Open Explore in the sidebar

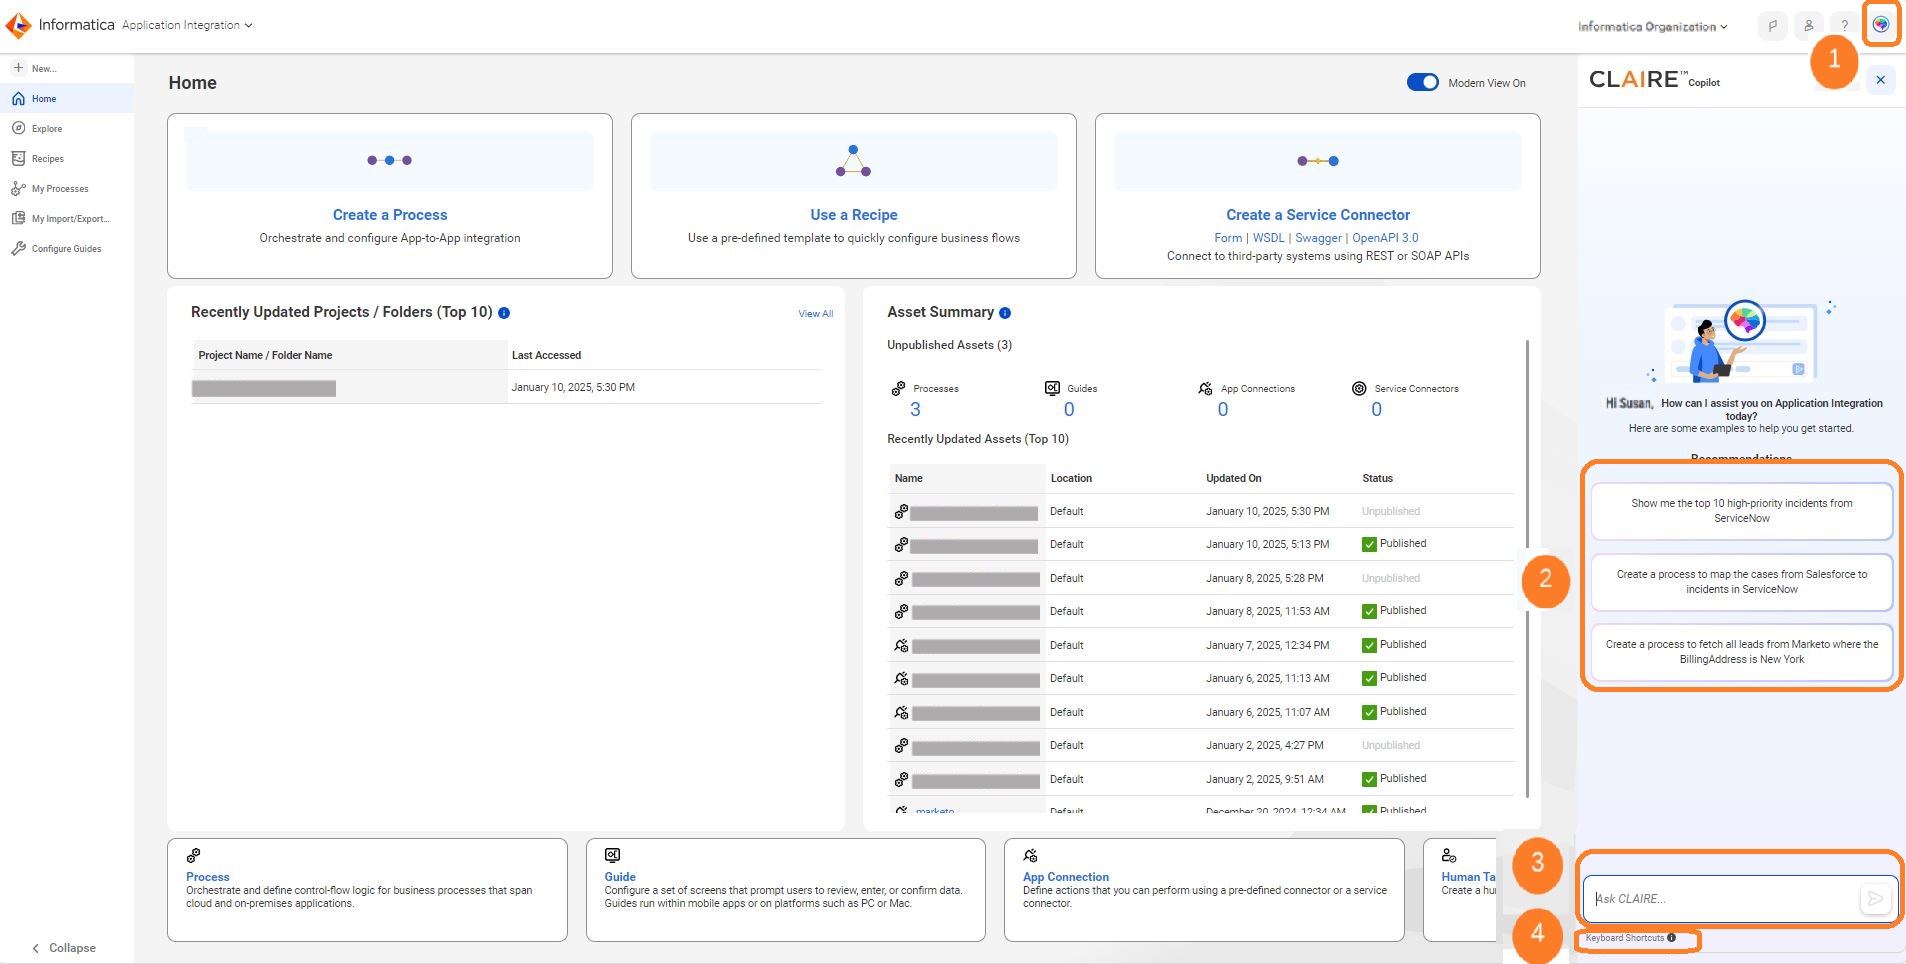[67, 129]
